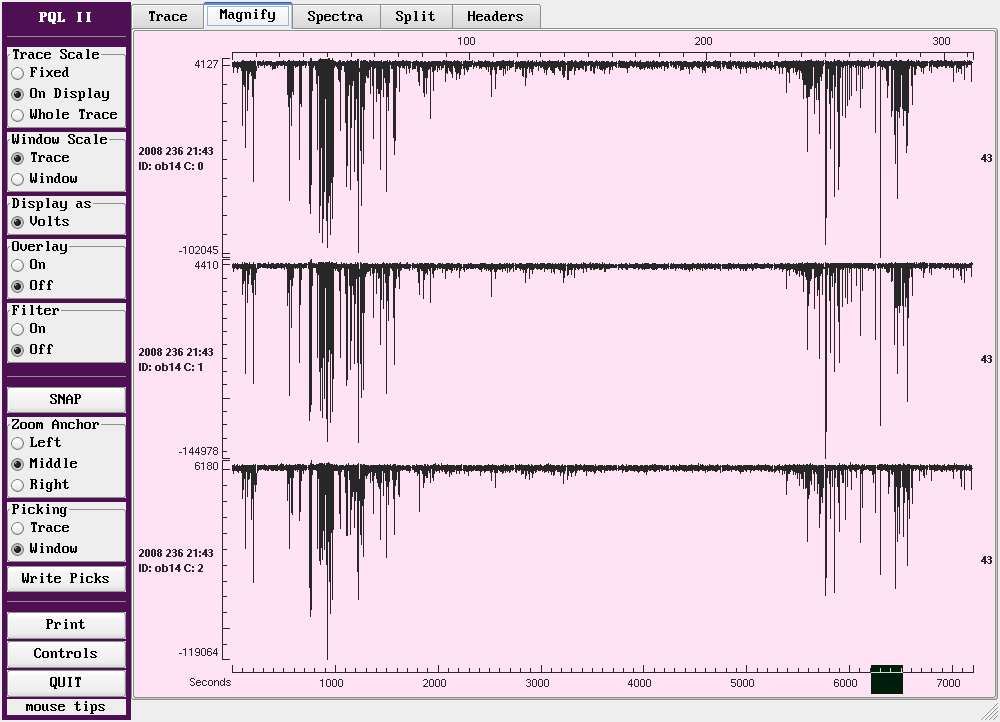1000x722 pixels.
Task: Enable the Filter On option
Action: (x=18, y=329)
